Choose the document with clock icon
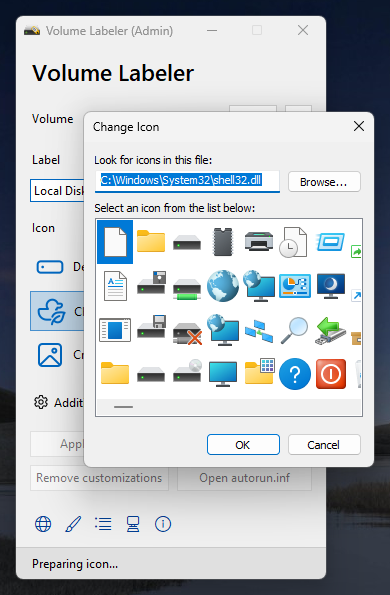390x595 pixels. (293, 242)
